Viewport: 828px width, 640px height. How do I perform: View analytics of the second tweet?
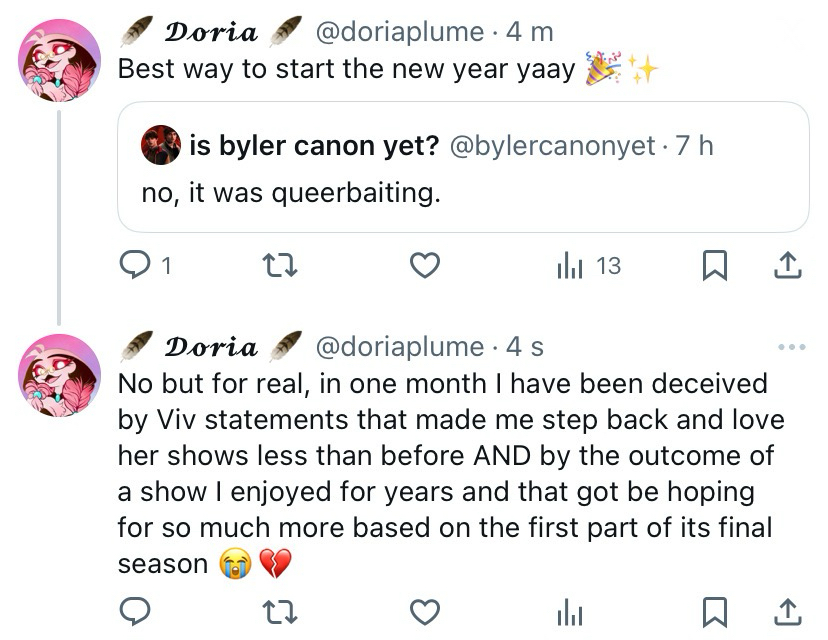[569, 609]
